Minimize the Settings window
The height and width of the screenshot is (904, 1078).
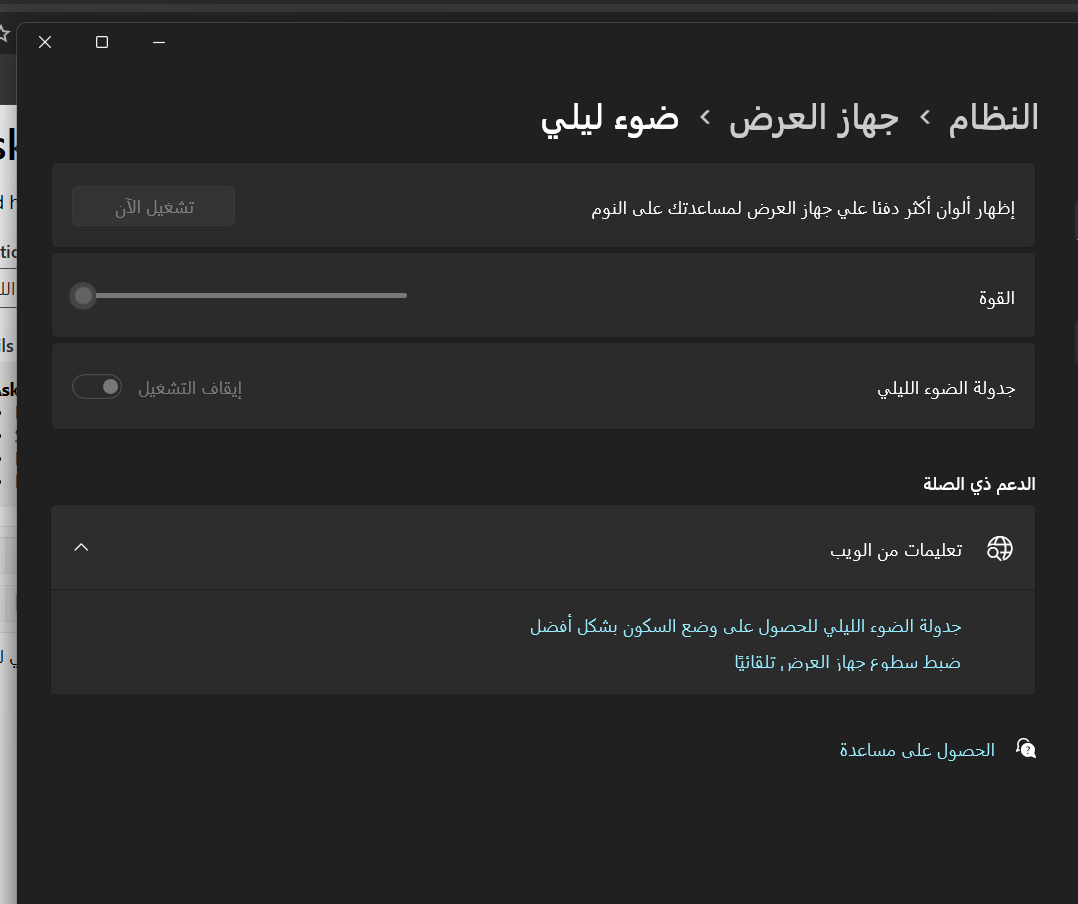click(x=159, y=42)
